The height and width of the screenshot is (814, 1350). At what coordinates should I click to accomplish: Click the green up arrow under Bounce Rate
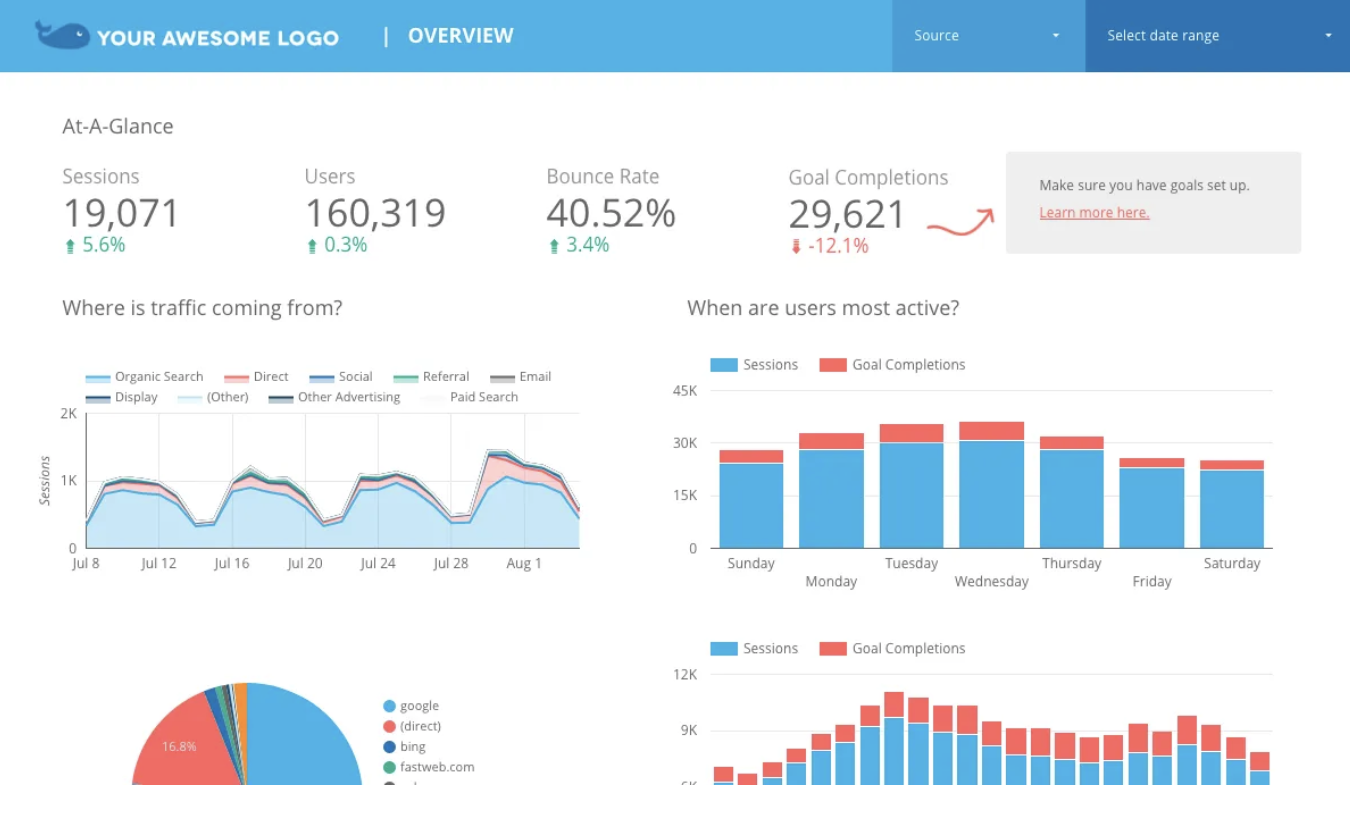(x=554, y=246)
